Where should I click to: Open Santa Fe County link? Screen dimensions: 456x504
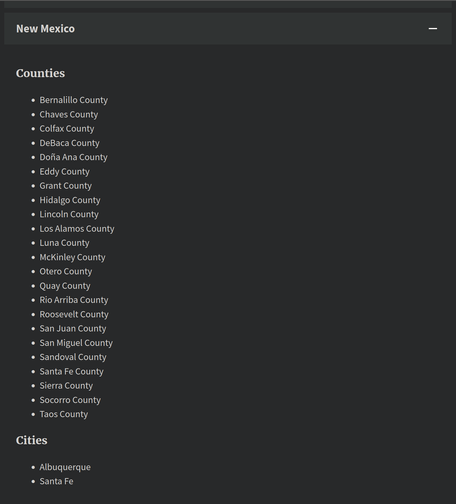[x=71, y=371]
